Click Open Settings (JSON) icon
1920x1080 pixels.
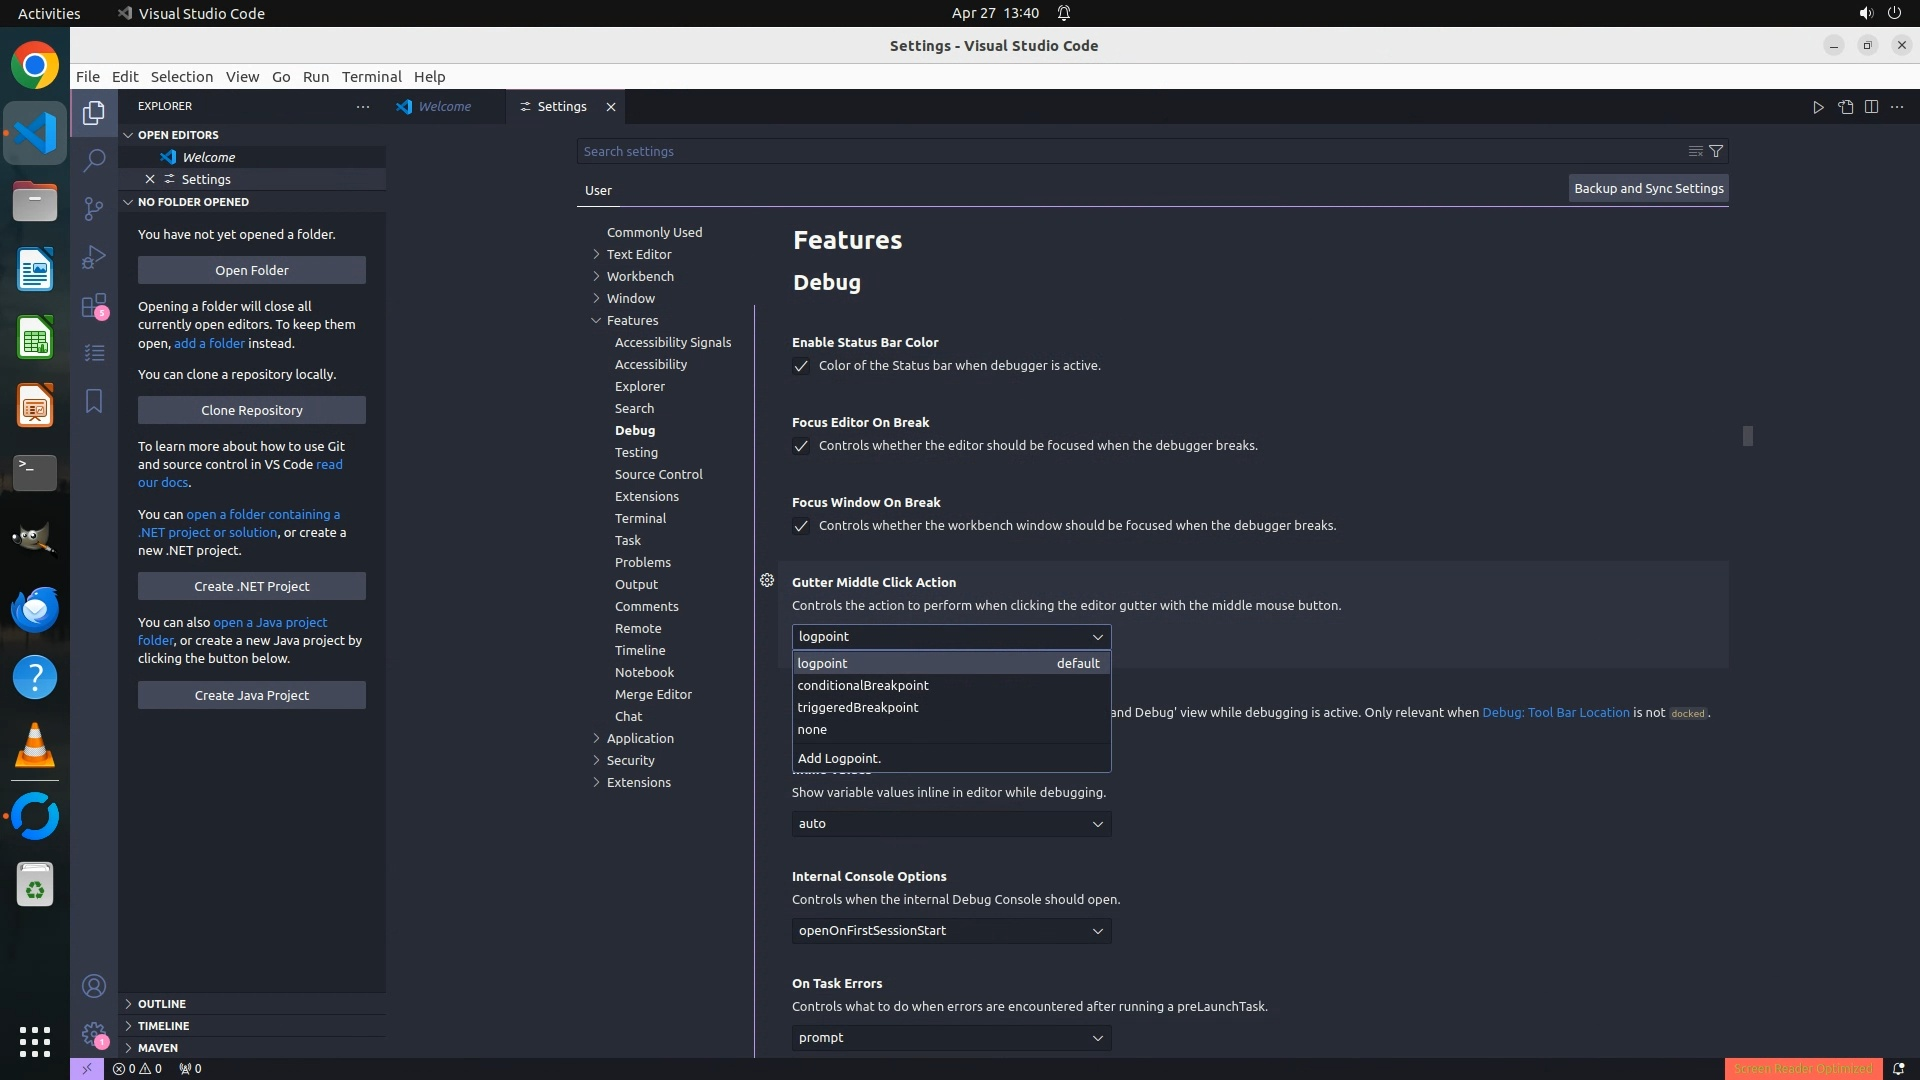tap(1845, 107)
